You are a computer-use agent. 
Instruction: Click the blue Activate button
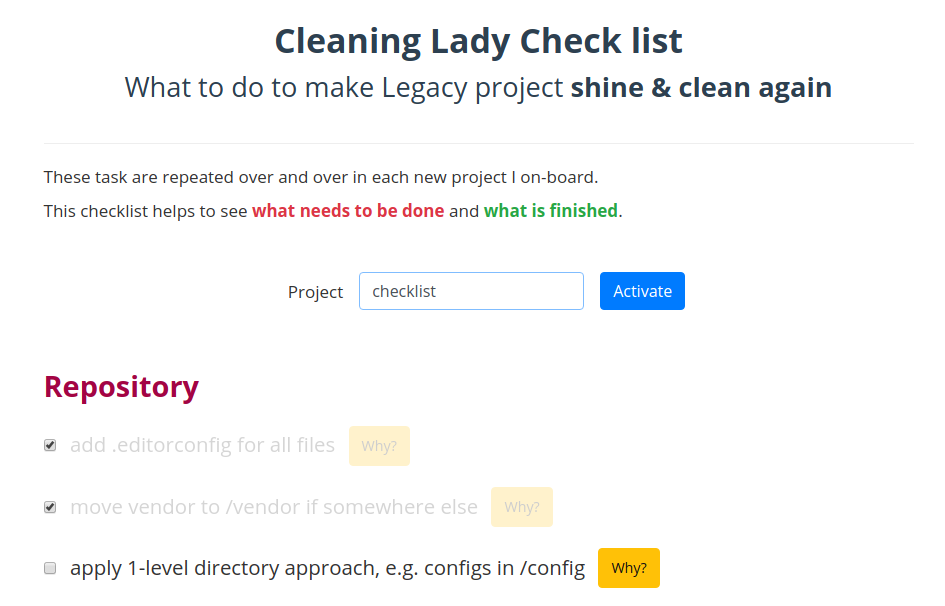coord(642,291)
